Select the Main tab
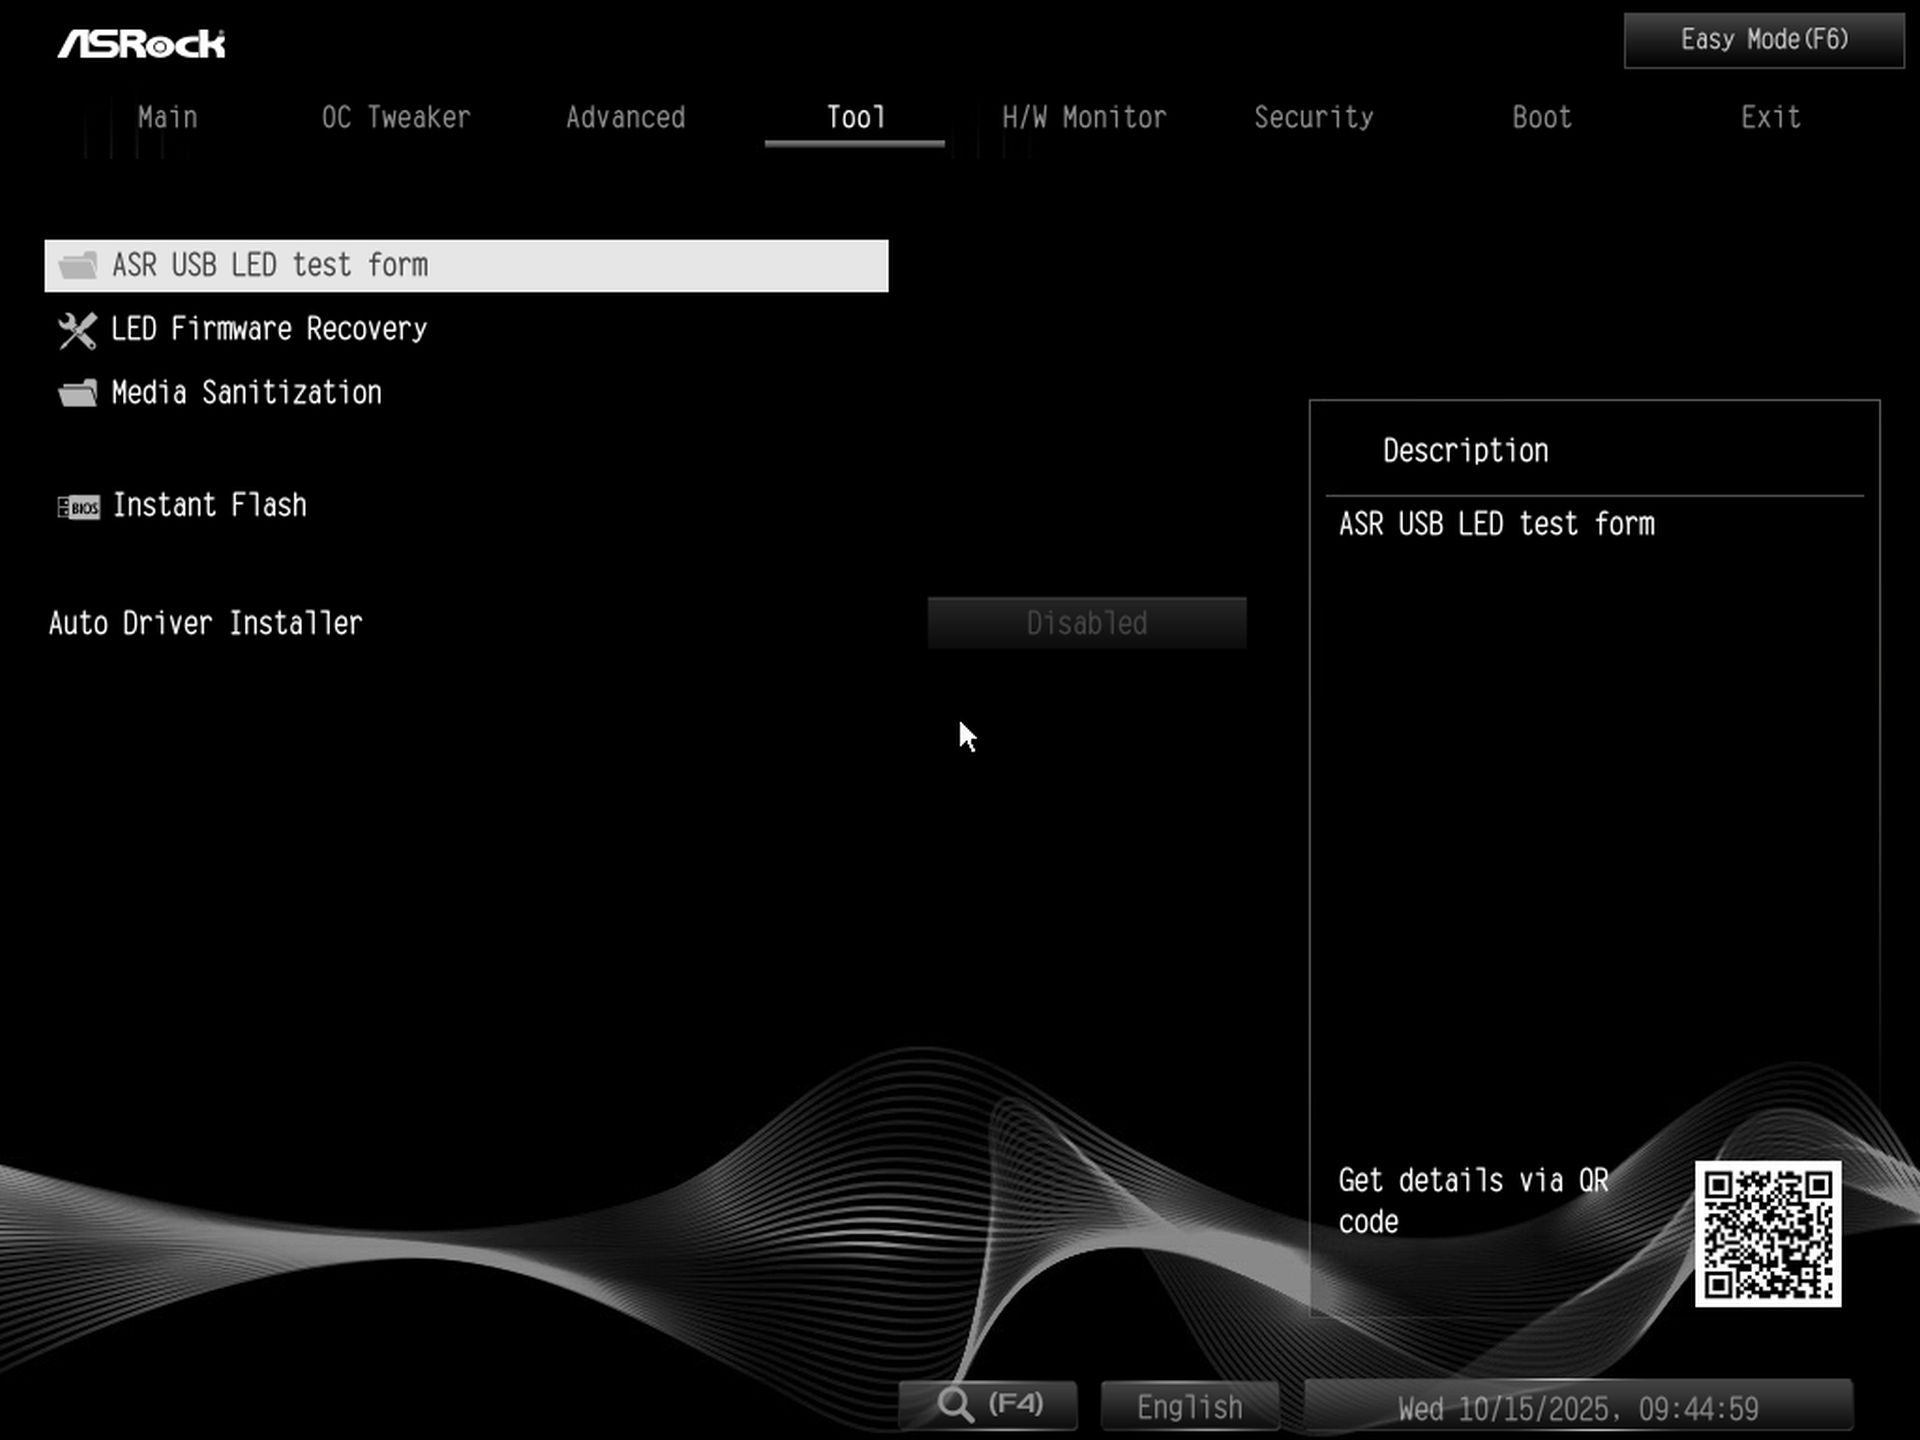This screenshot has width=1920, height=1440. [167, 117]
